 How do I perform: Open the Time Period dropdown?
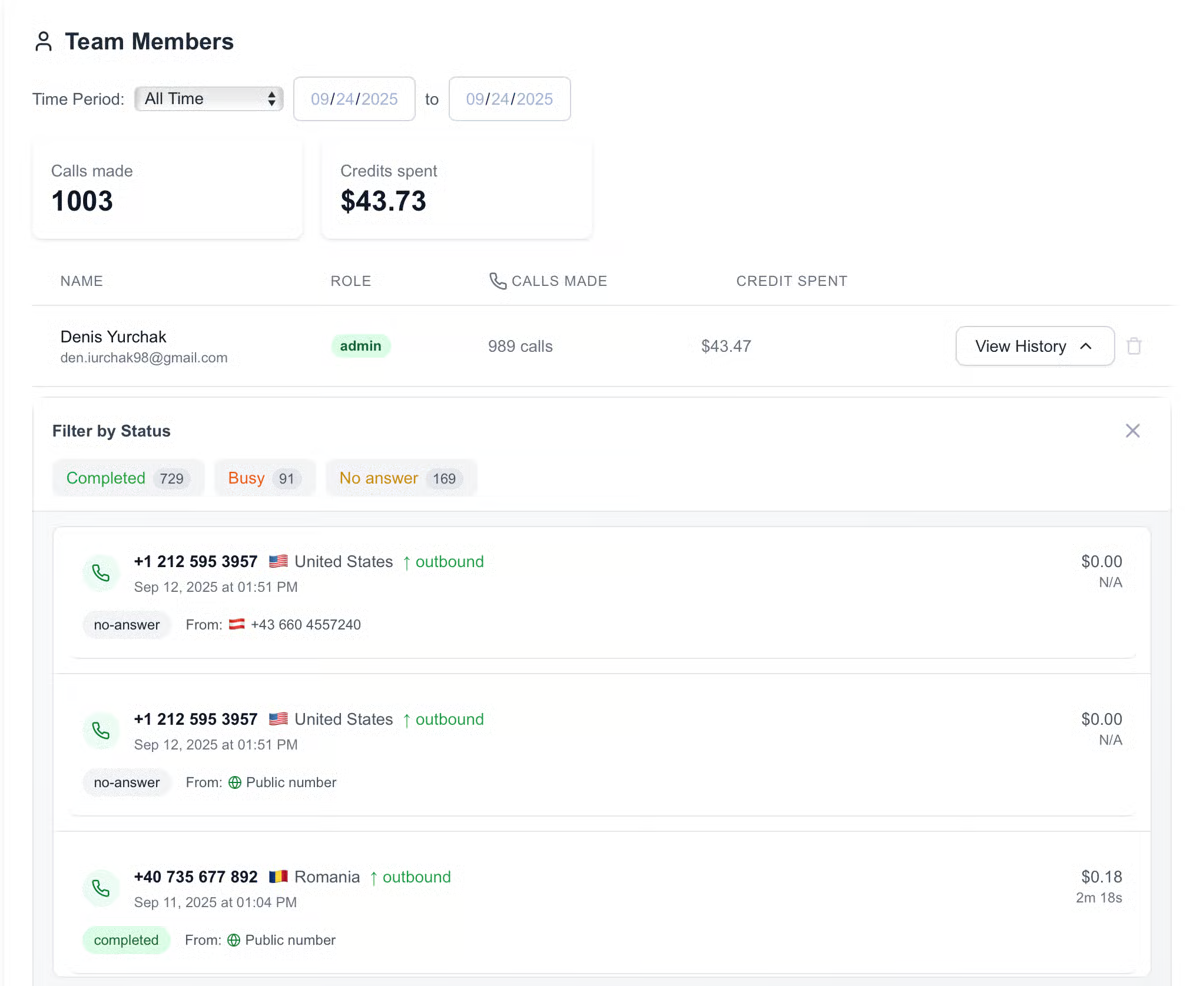(209, 98)
